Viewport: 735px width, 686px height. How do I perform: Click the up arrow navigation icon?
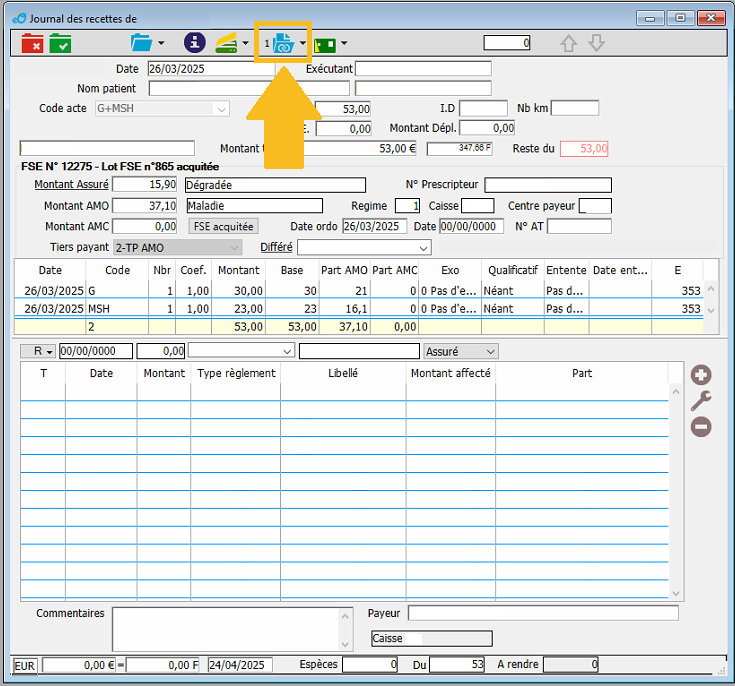coord(568,43)
